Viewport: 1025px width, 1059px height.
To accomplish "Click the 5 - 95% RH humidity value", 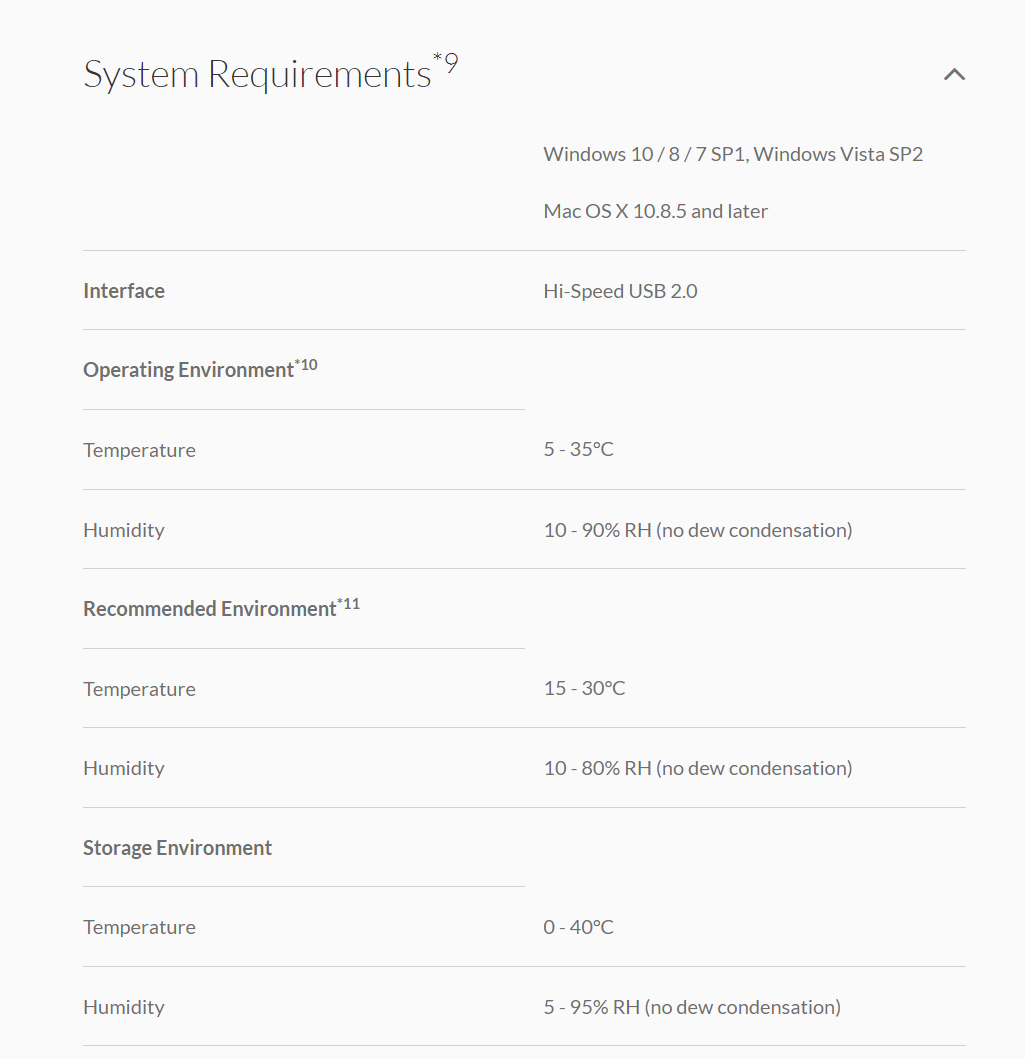I will click(691, 1007).
